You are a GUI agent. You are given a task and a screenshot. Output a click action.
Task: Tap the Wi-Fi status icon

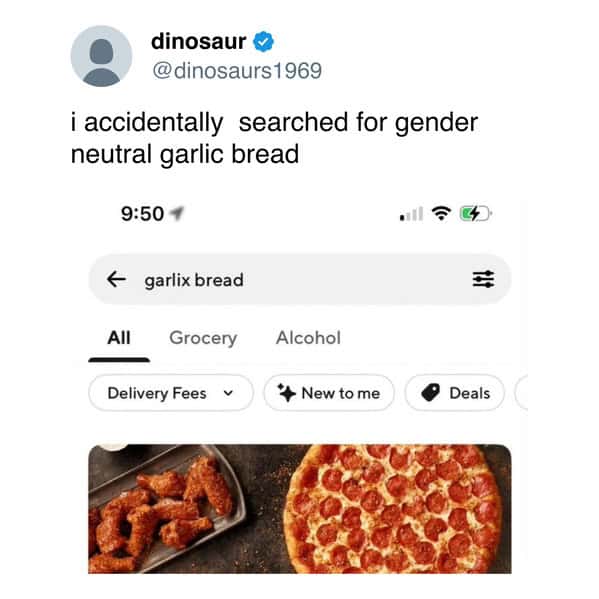coord(441,213)
